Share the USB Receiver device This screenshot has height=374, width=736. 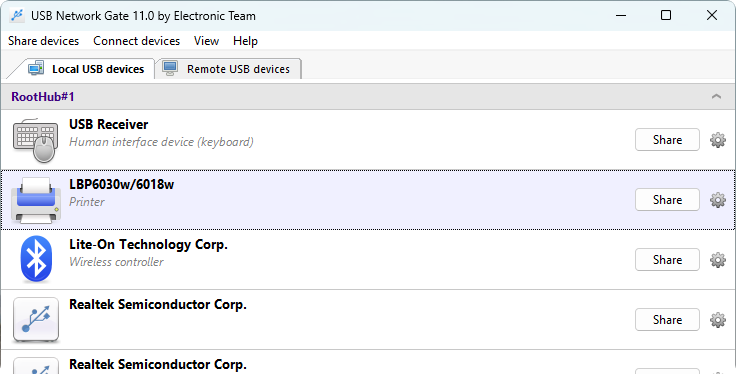coord(667,140)
